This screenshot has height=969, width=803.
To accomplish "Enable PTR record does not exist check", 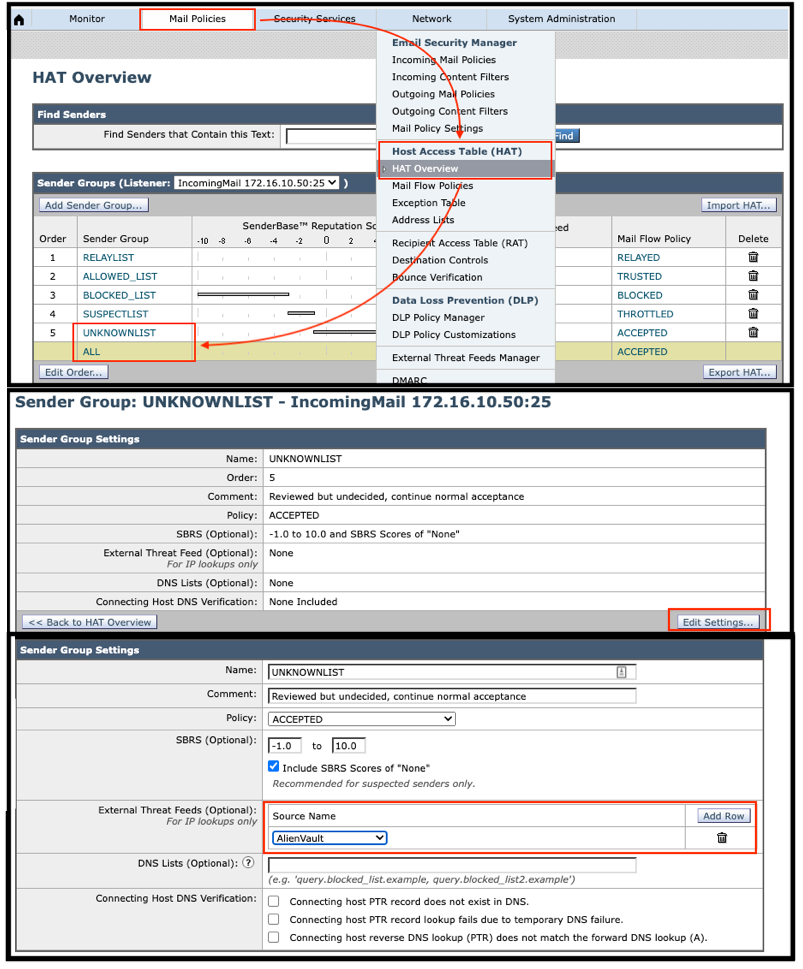I will click(274, 901).
